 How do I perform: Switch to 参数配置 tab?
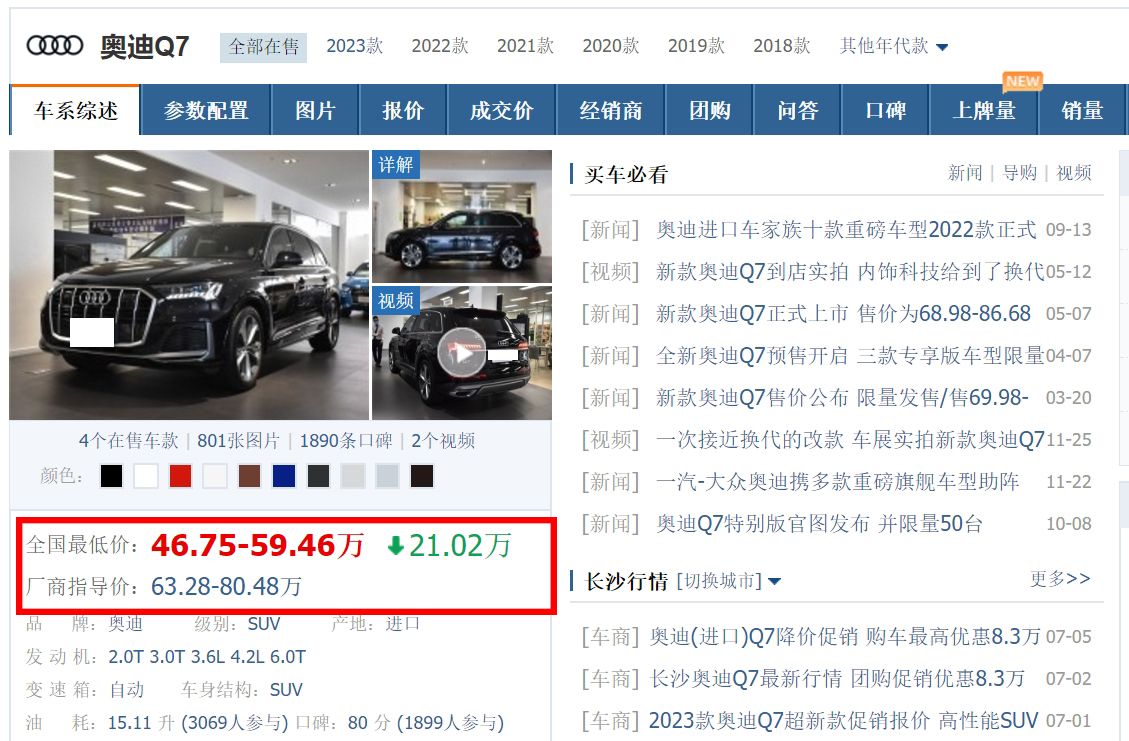(206, 110)
